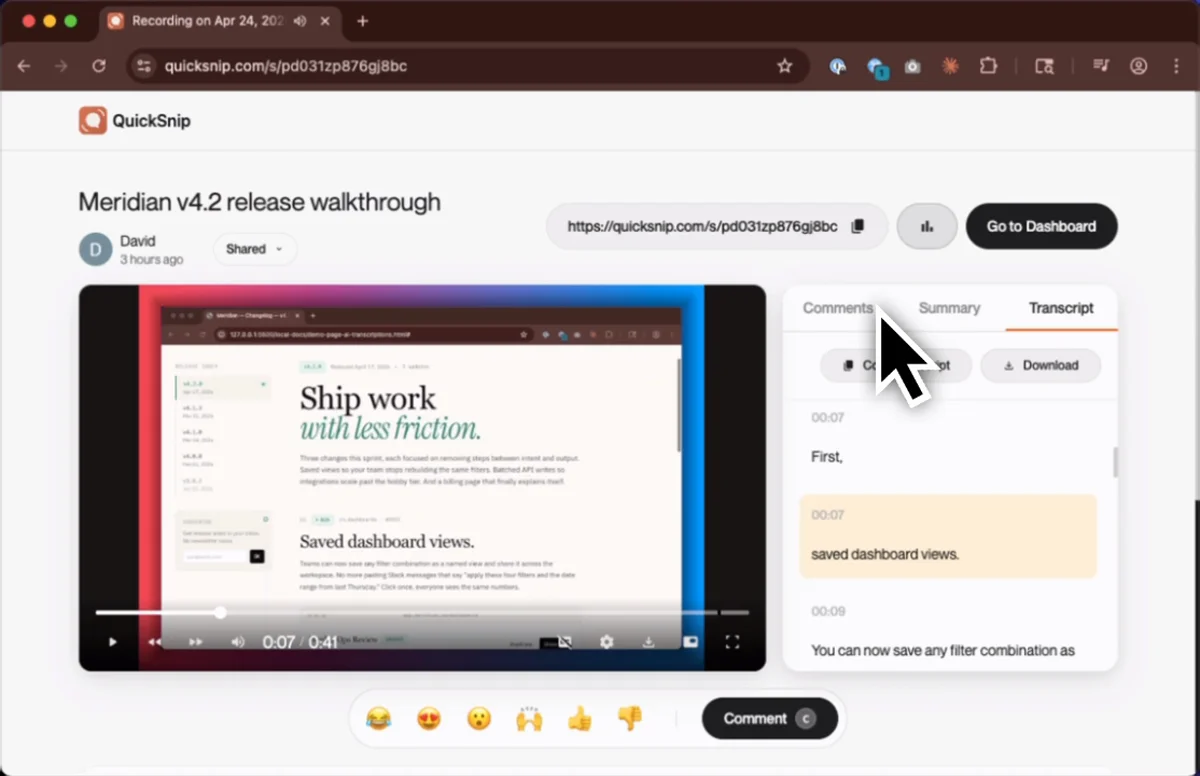Viewport: 1200px width, 776px height.
Task: Toggle the bookmark star in the address bar
Action: 785,66
